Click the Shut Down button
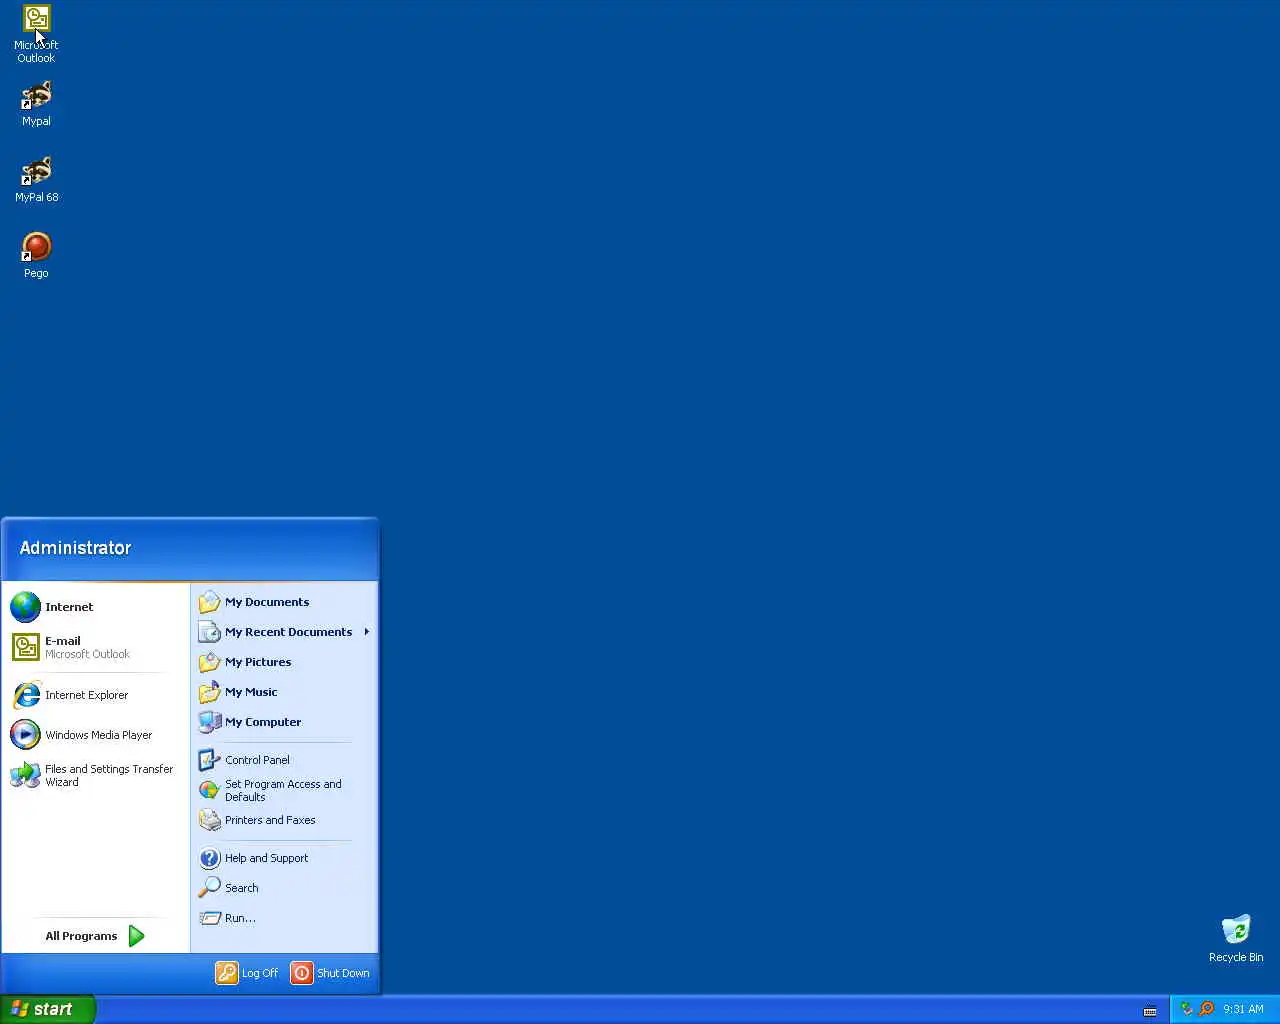Screen dimensions: 1280x1024 [x=330, y=973]
